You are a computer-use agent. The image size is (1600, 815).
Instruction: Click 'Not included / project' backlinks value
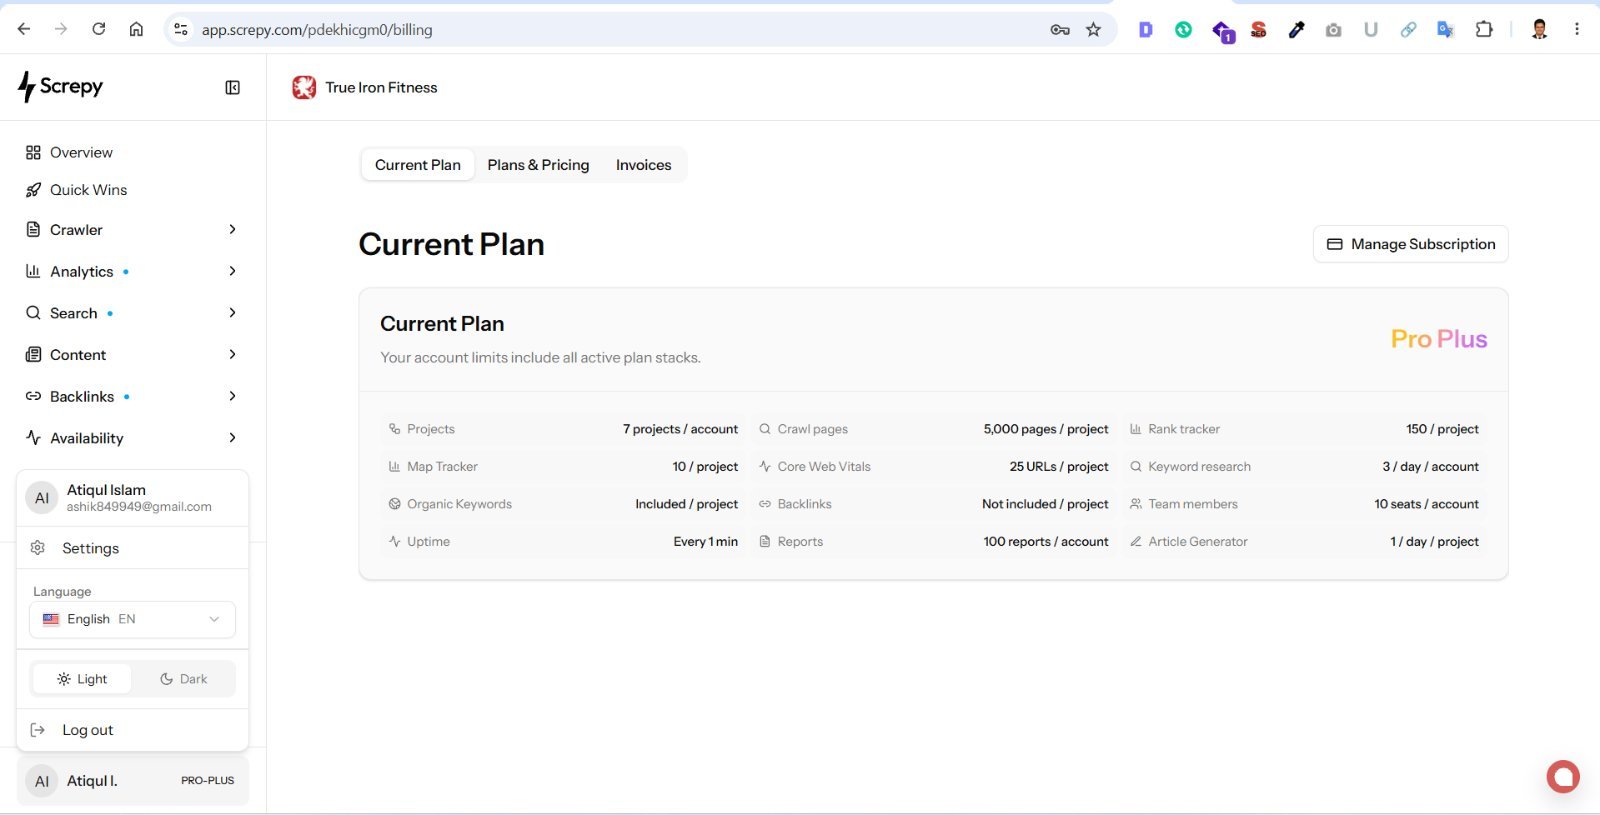click(1045, 504)
